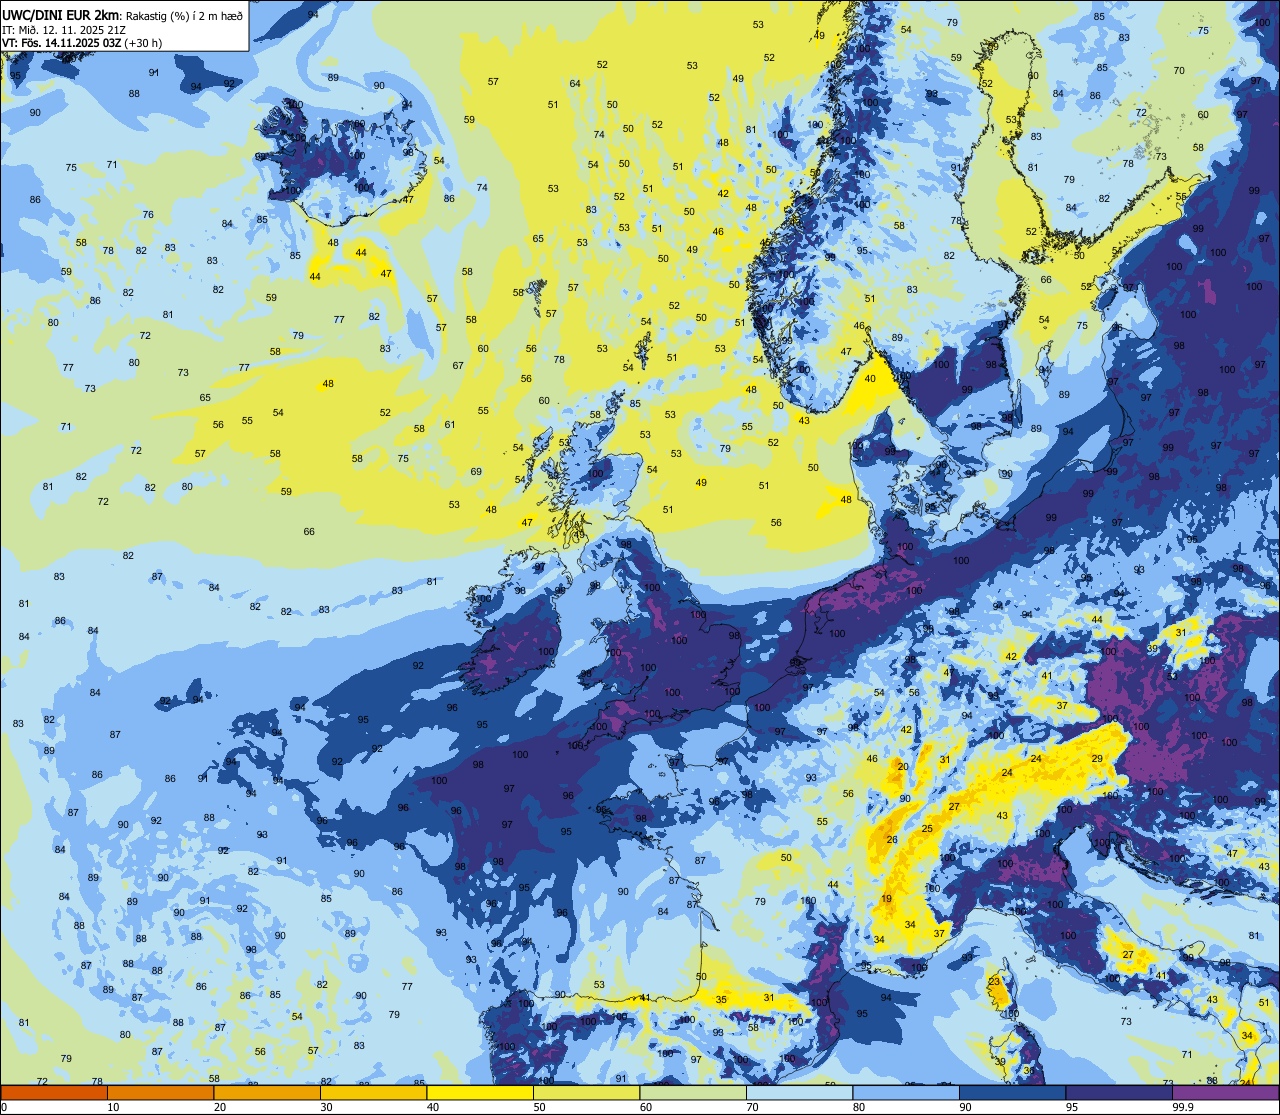Click the 20–30 legend color segment

(267, 1092)
